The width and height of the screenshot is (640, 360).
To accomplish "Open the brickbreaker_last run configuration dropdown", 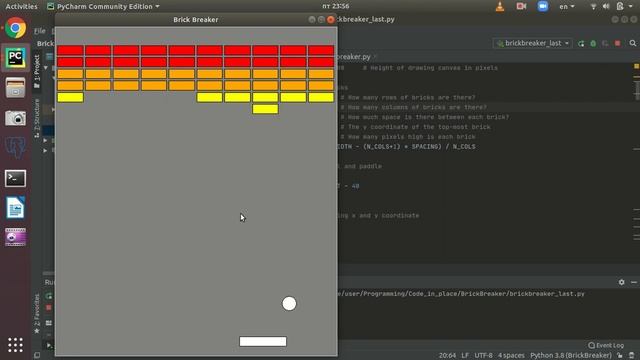I will 533,43.
